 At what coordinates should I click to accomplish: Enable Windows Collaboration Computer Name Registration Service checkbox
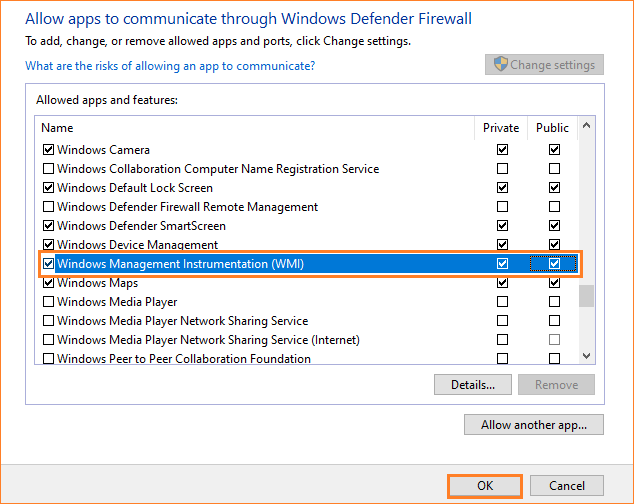pos(49,168)
